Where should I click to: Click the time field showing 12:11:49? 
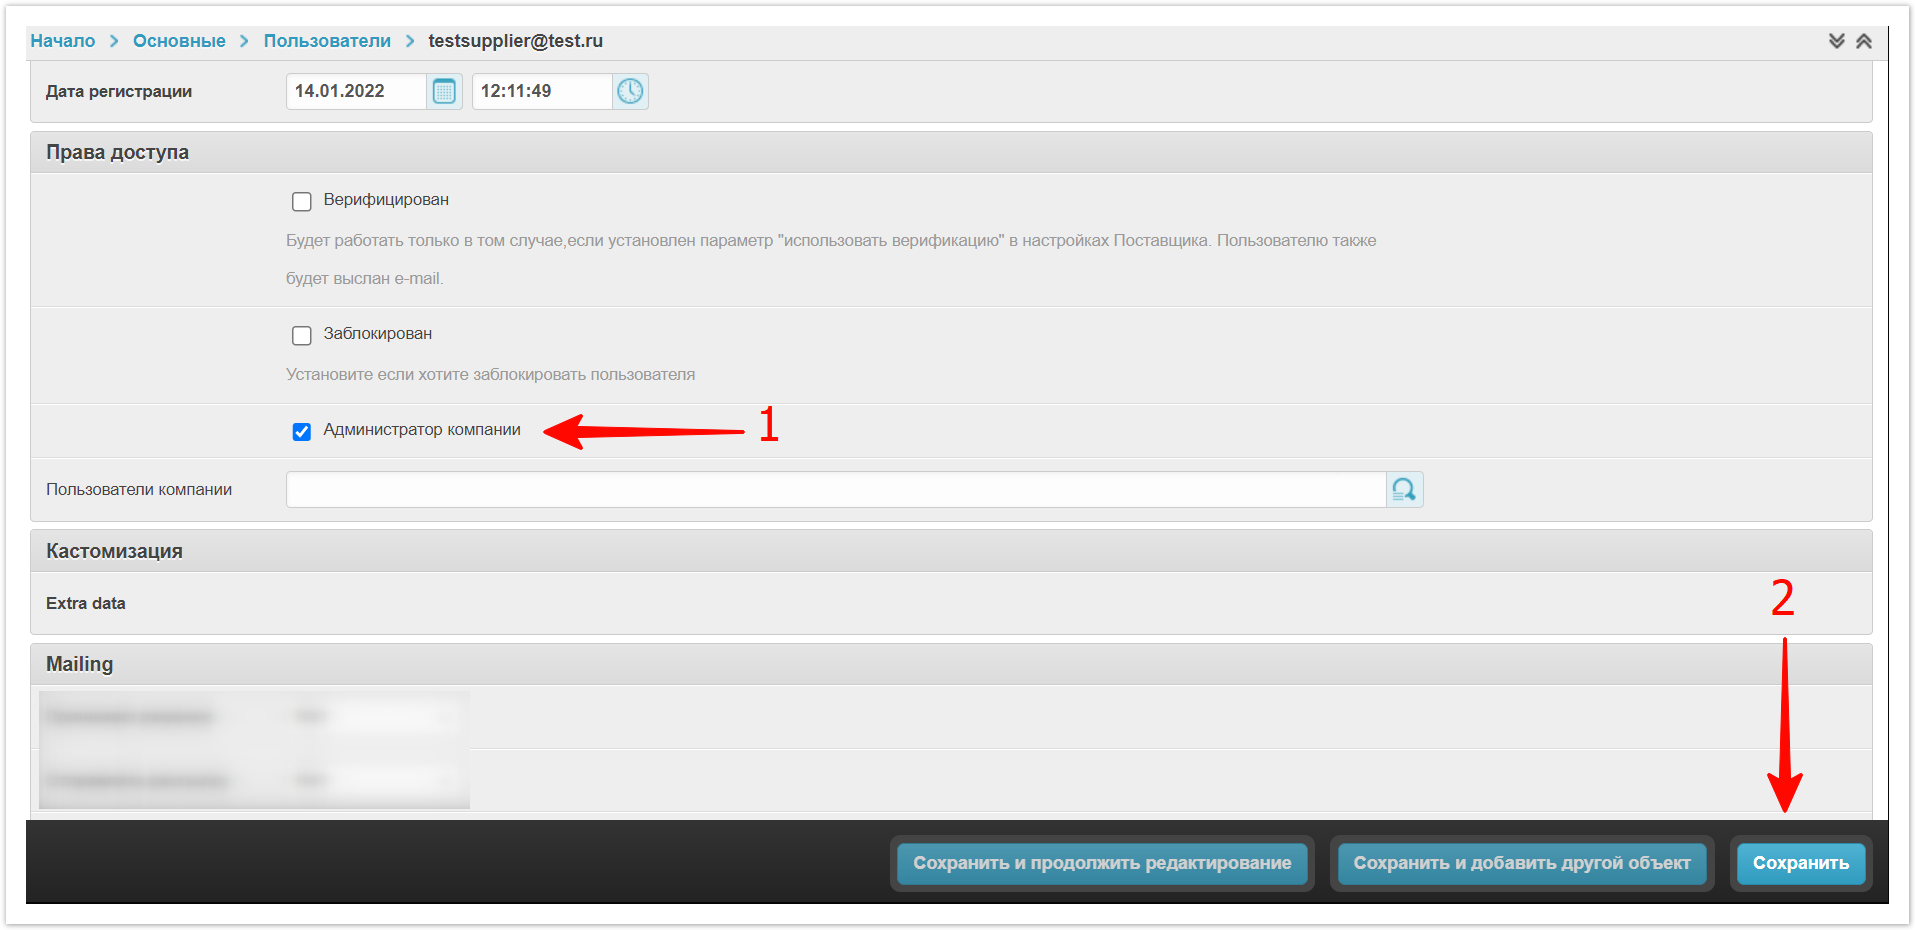[541, 92]
